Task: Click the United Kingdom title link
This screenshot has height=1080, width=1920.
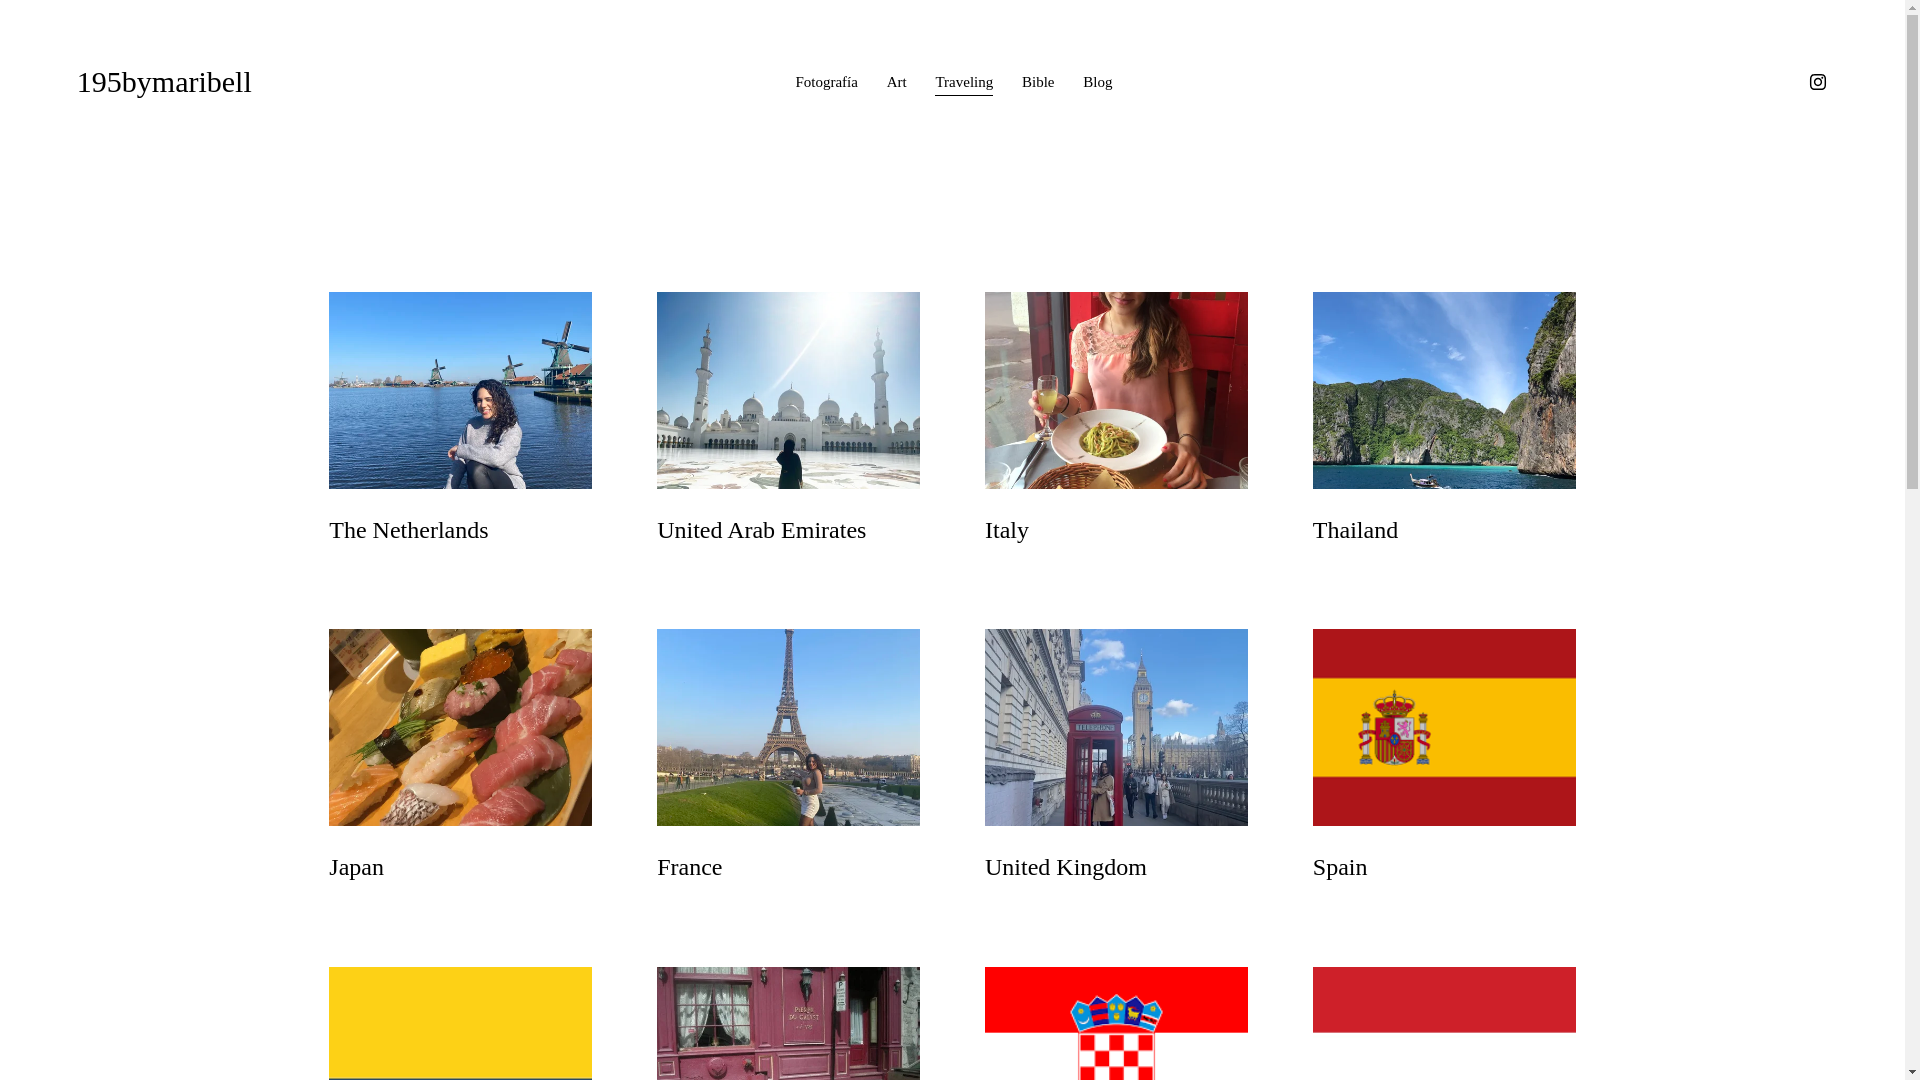Action: point(1065,867)
